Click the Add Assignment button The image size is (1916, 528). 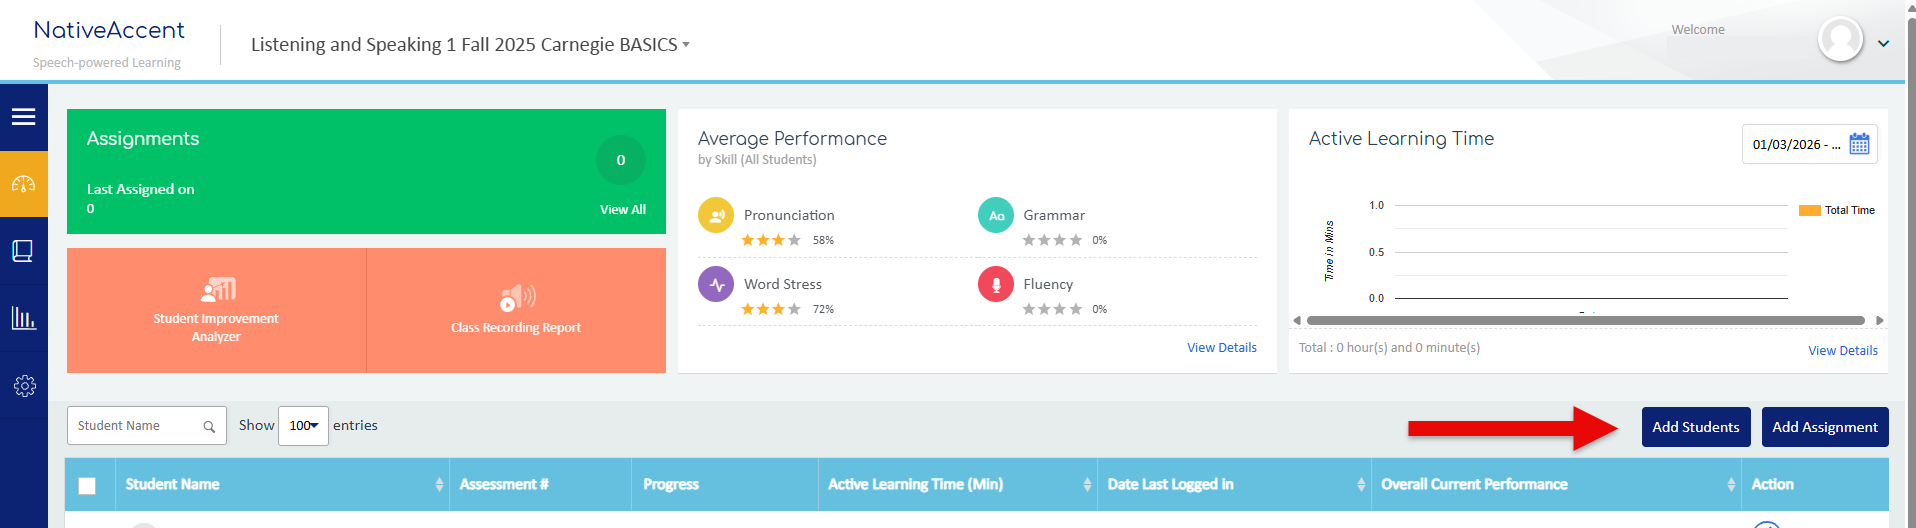(1824, 427)
